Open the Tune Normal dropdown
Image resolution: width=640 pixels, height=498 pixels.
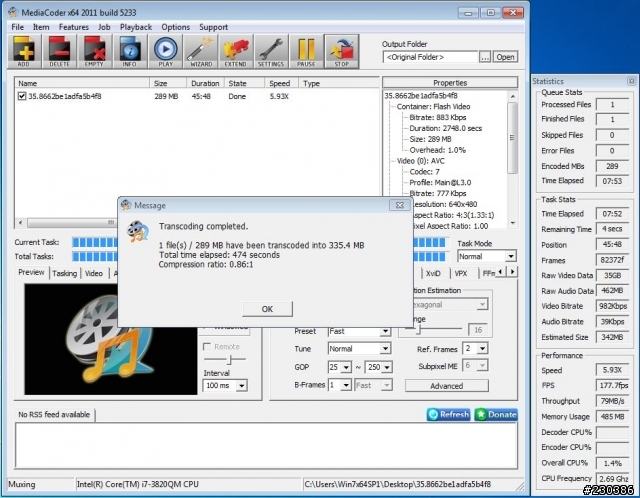[x=385, y=349]
